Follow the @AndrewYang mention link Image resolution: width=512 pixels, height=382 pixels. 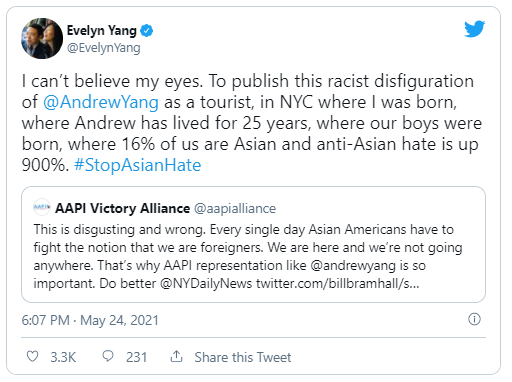tap(101, 102)
